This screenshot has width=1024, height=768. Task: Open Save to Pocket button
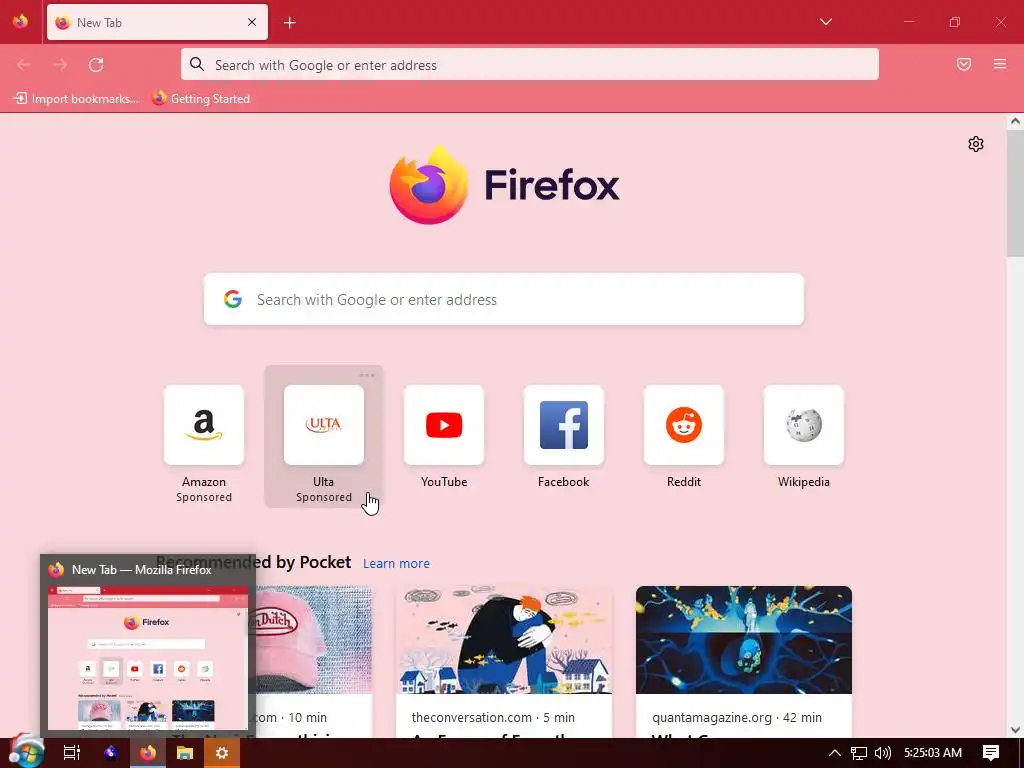tap(964, 64)
